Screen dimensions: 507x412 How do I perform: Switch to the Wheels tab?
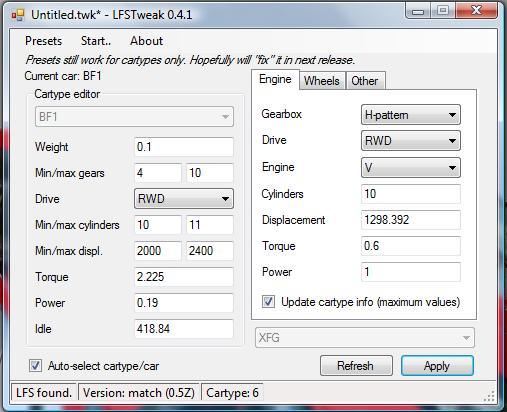point(322,81)
